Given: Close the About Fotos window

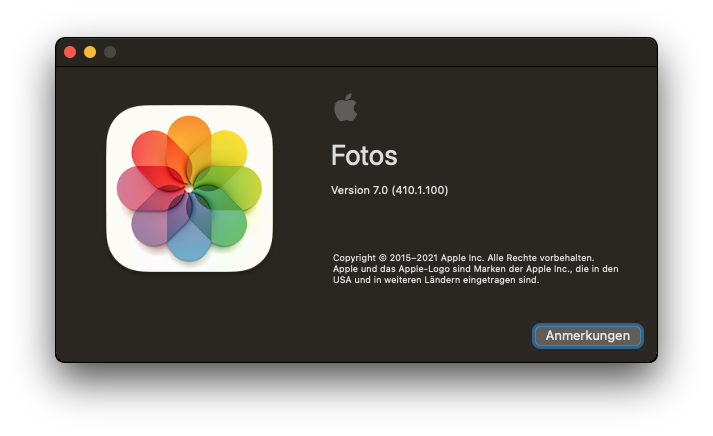Looking at the screenshot, I should pyautogui.click(x=70, y=52).
